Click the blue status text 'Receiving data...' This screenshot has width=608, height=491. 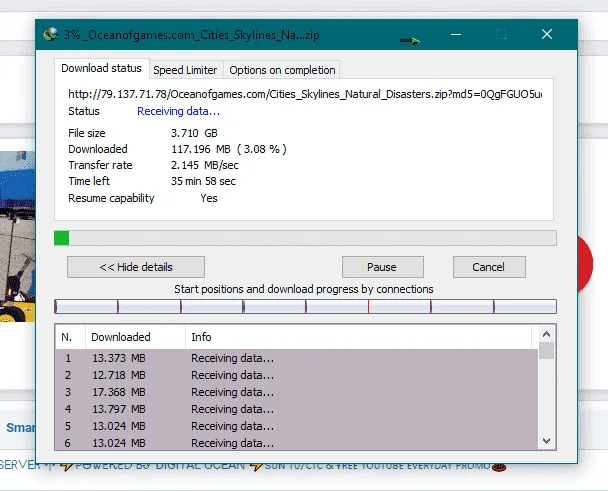point(178,111)
